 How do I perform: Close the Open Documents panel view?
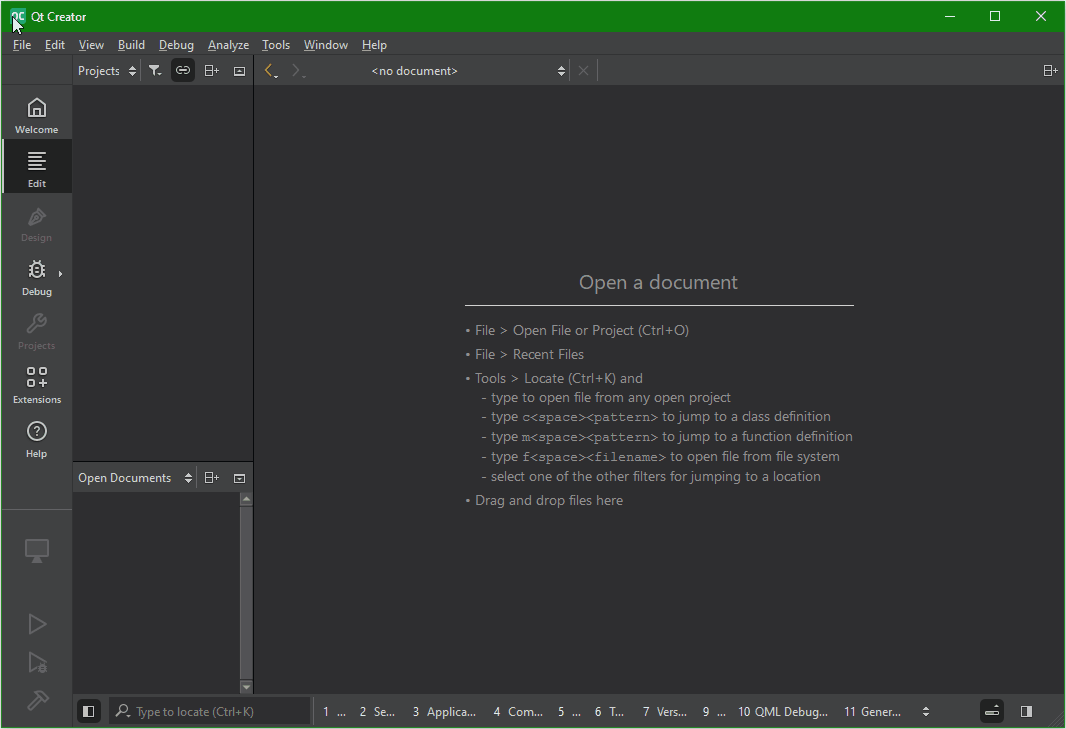point(239,478)
